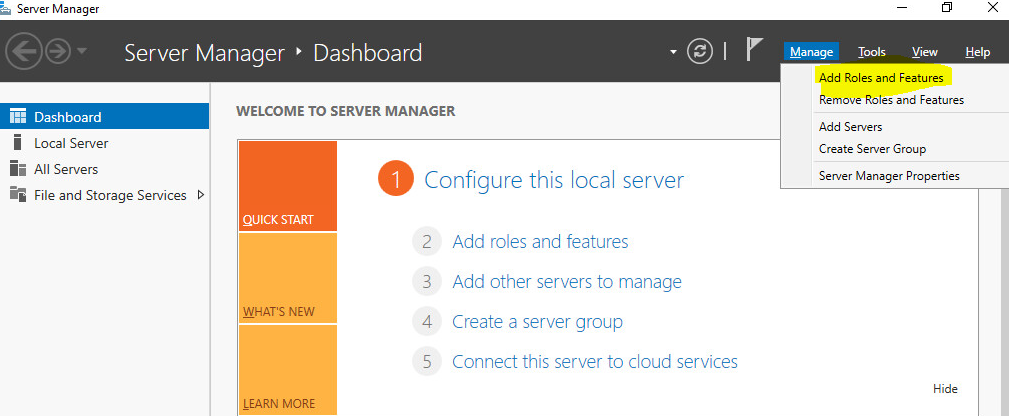
Task: Select the What's New orange tile
Action: point(287,278)
